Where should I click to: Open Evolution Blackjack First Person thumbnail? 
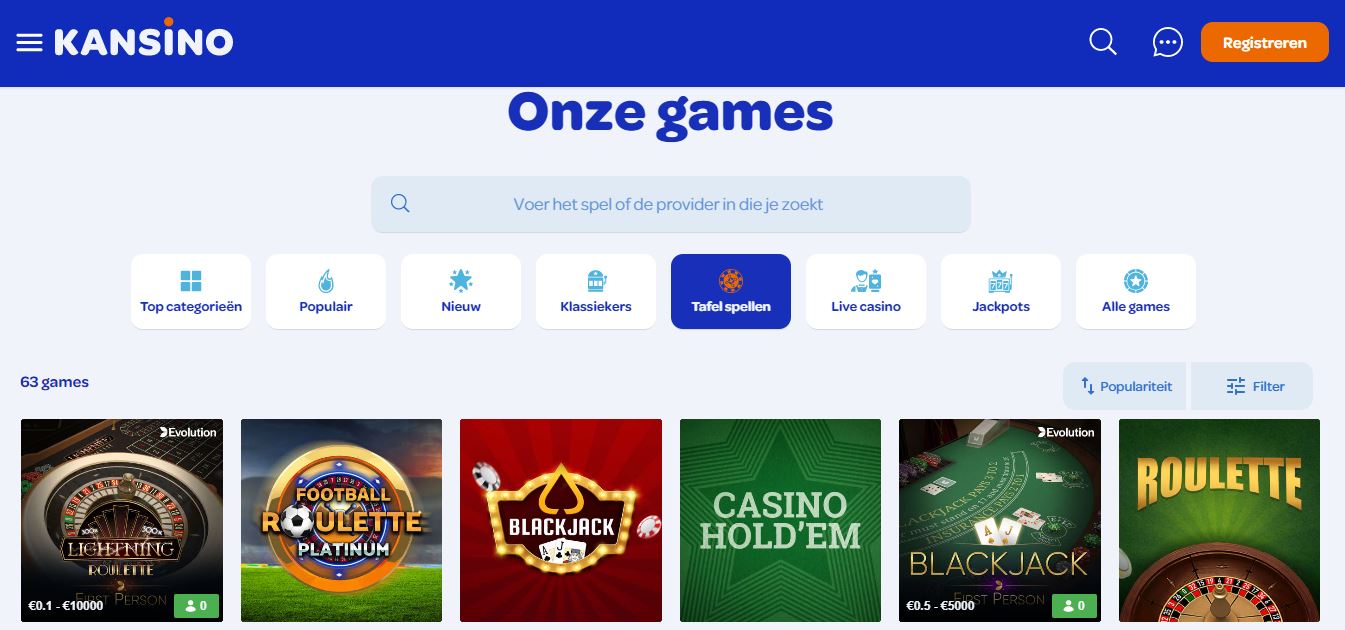[1000, 520]
